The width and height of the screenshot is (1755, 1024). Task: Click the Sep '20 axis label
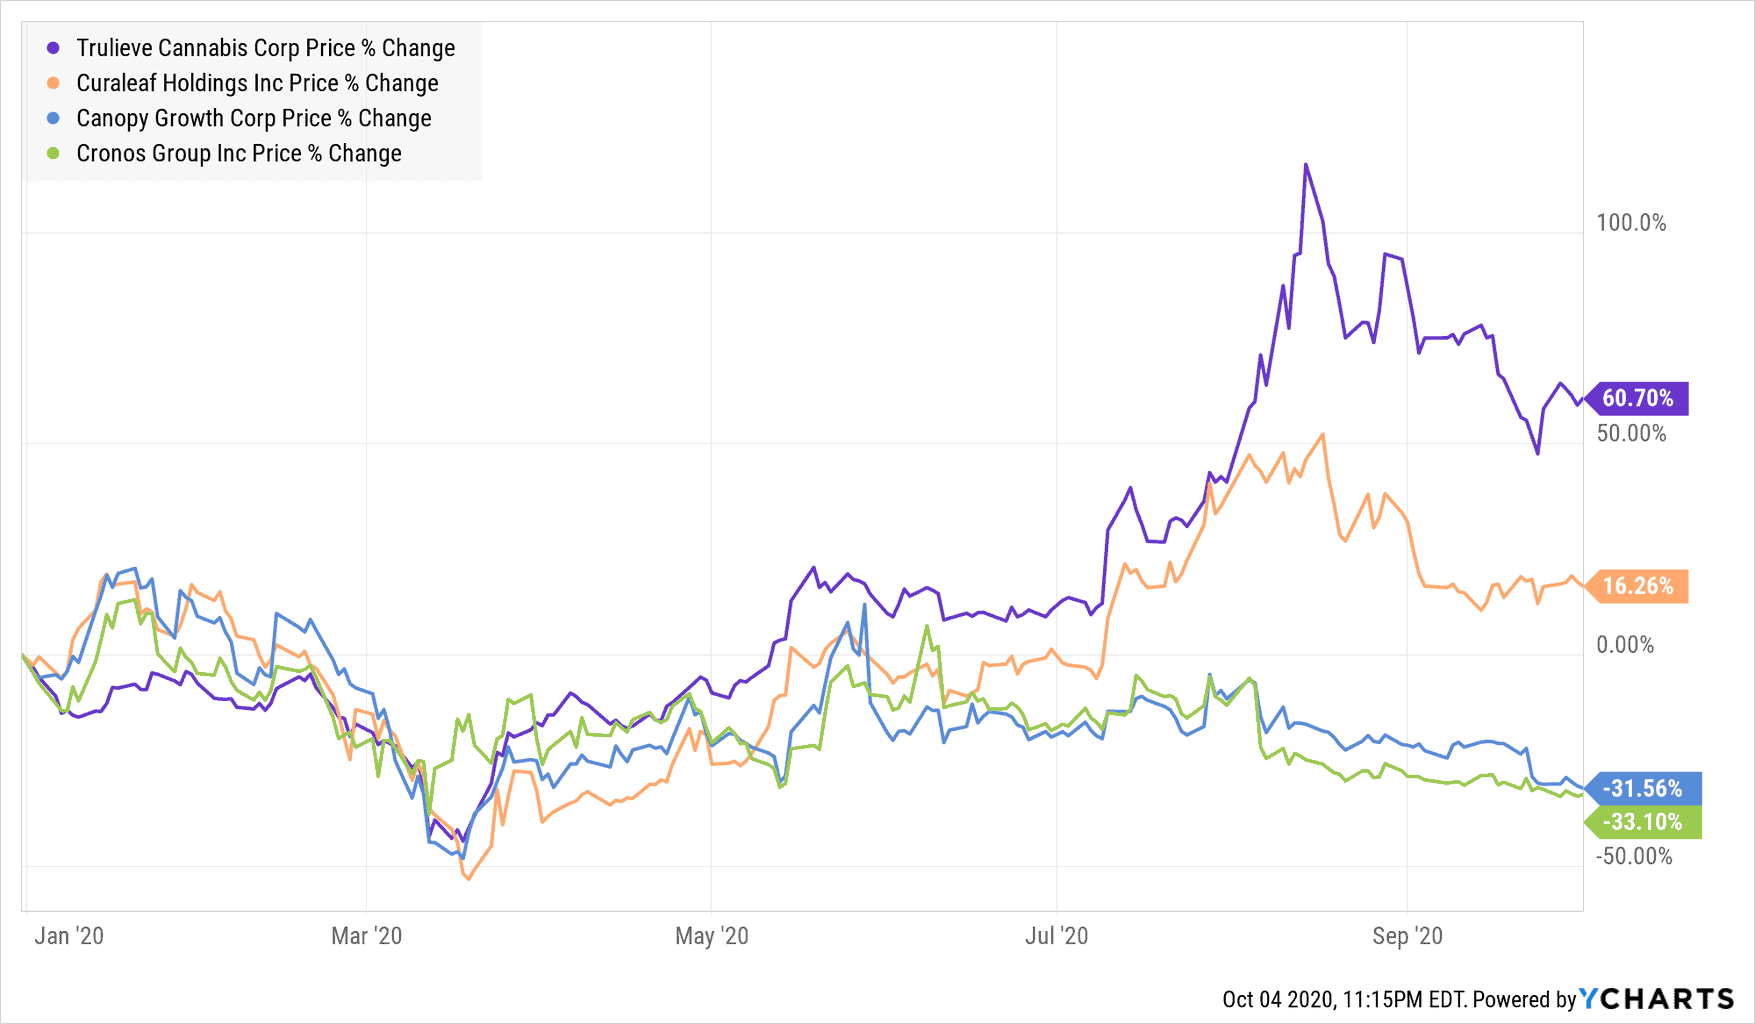coord(1407,936)
